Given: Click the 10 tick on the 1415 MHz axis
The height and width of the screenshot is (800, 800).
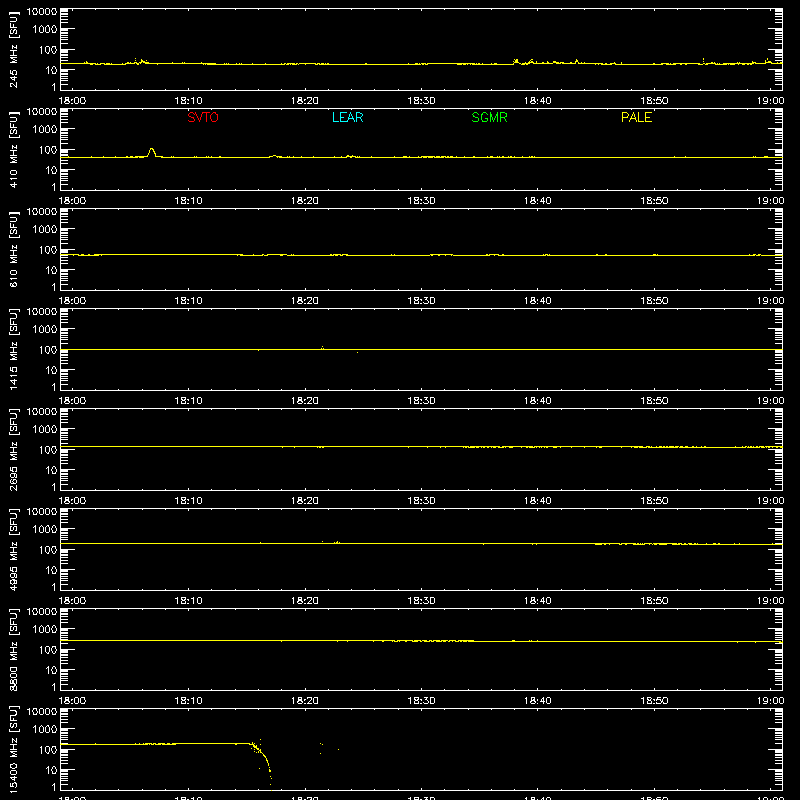Looking at the screenshot, I should coord(51,370).
